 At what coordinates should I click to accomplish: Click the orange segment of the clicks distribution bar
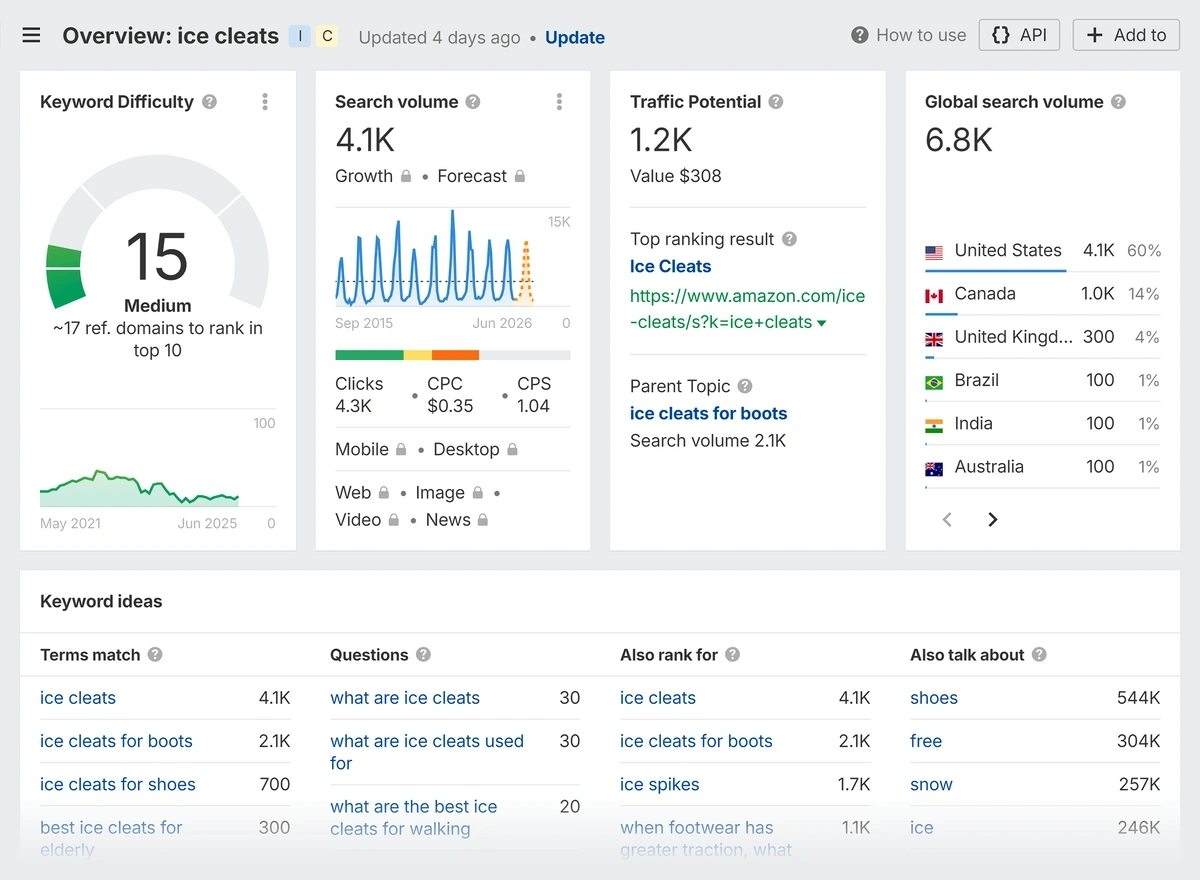[455, 355]
